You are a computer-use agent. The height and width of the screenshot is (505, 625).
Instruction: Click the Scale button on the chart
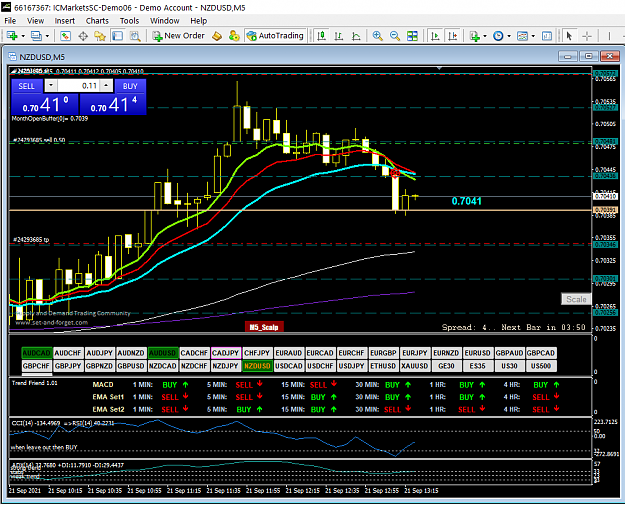(x=576, y=299)
